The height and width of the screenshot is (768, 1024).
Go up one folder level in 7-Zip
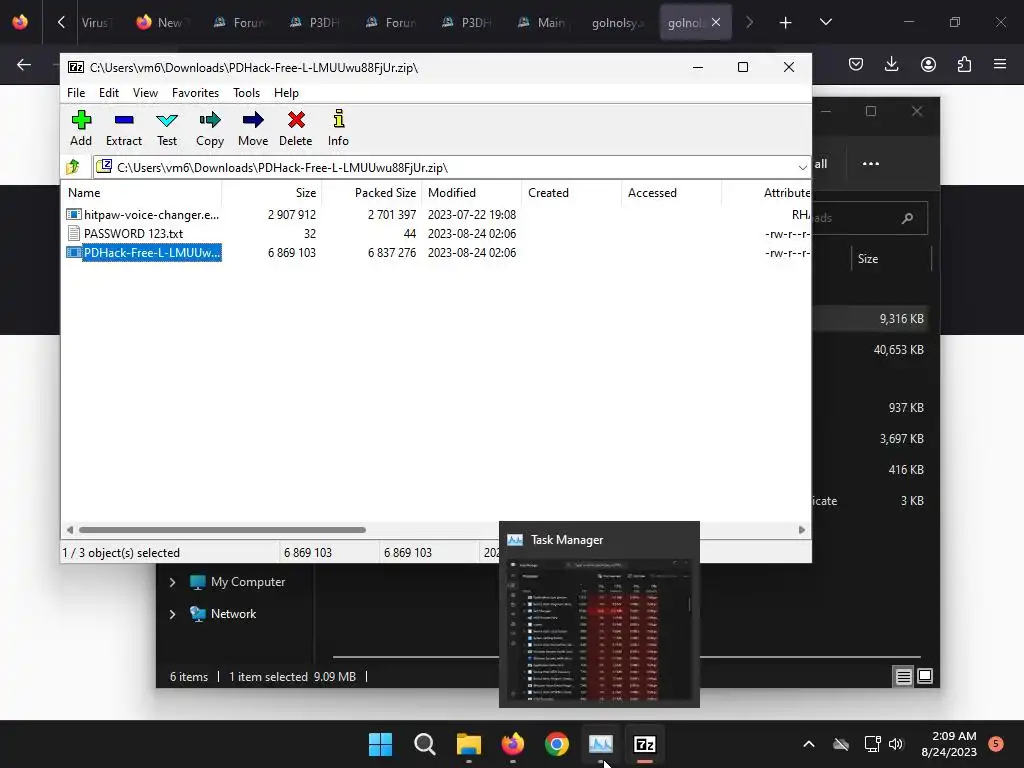tap(73, 167)
